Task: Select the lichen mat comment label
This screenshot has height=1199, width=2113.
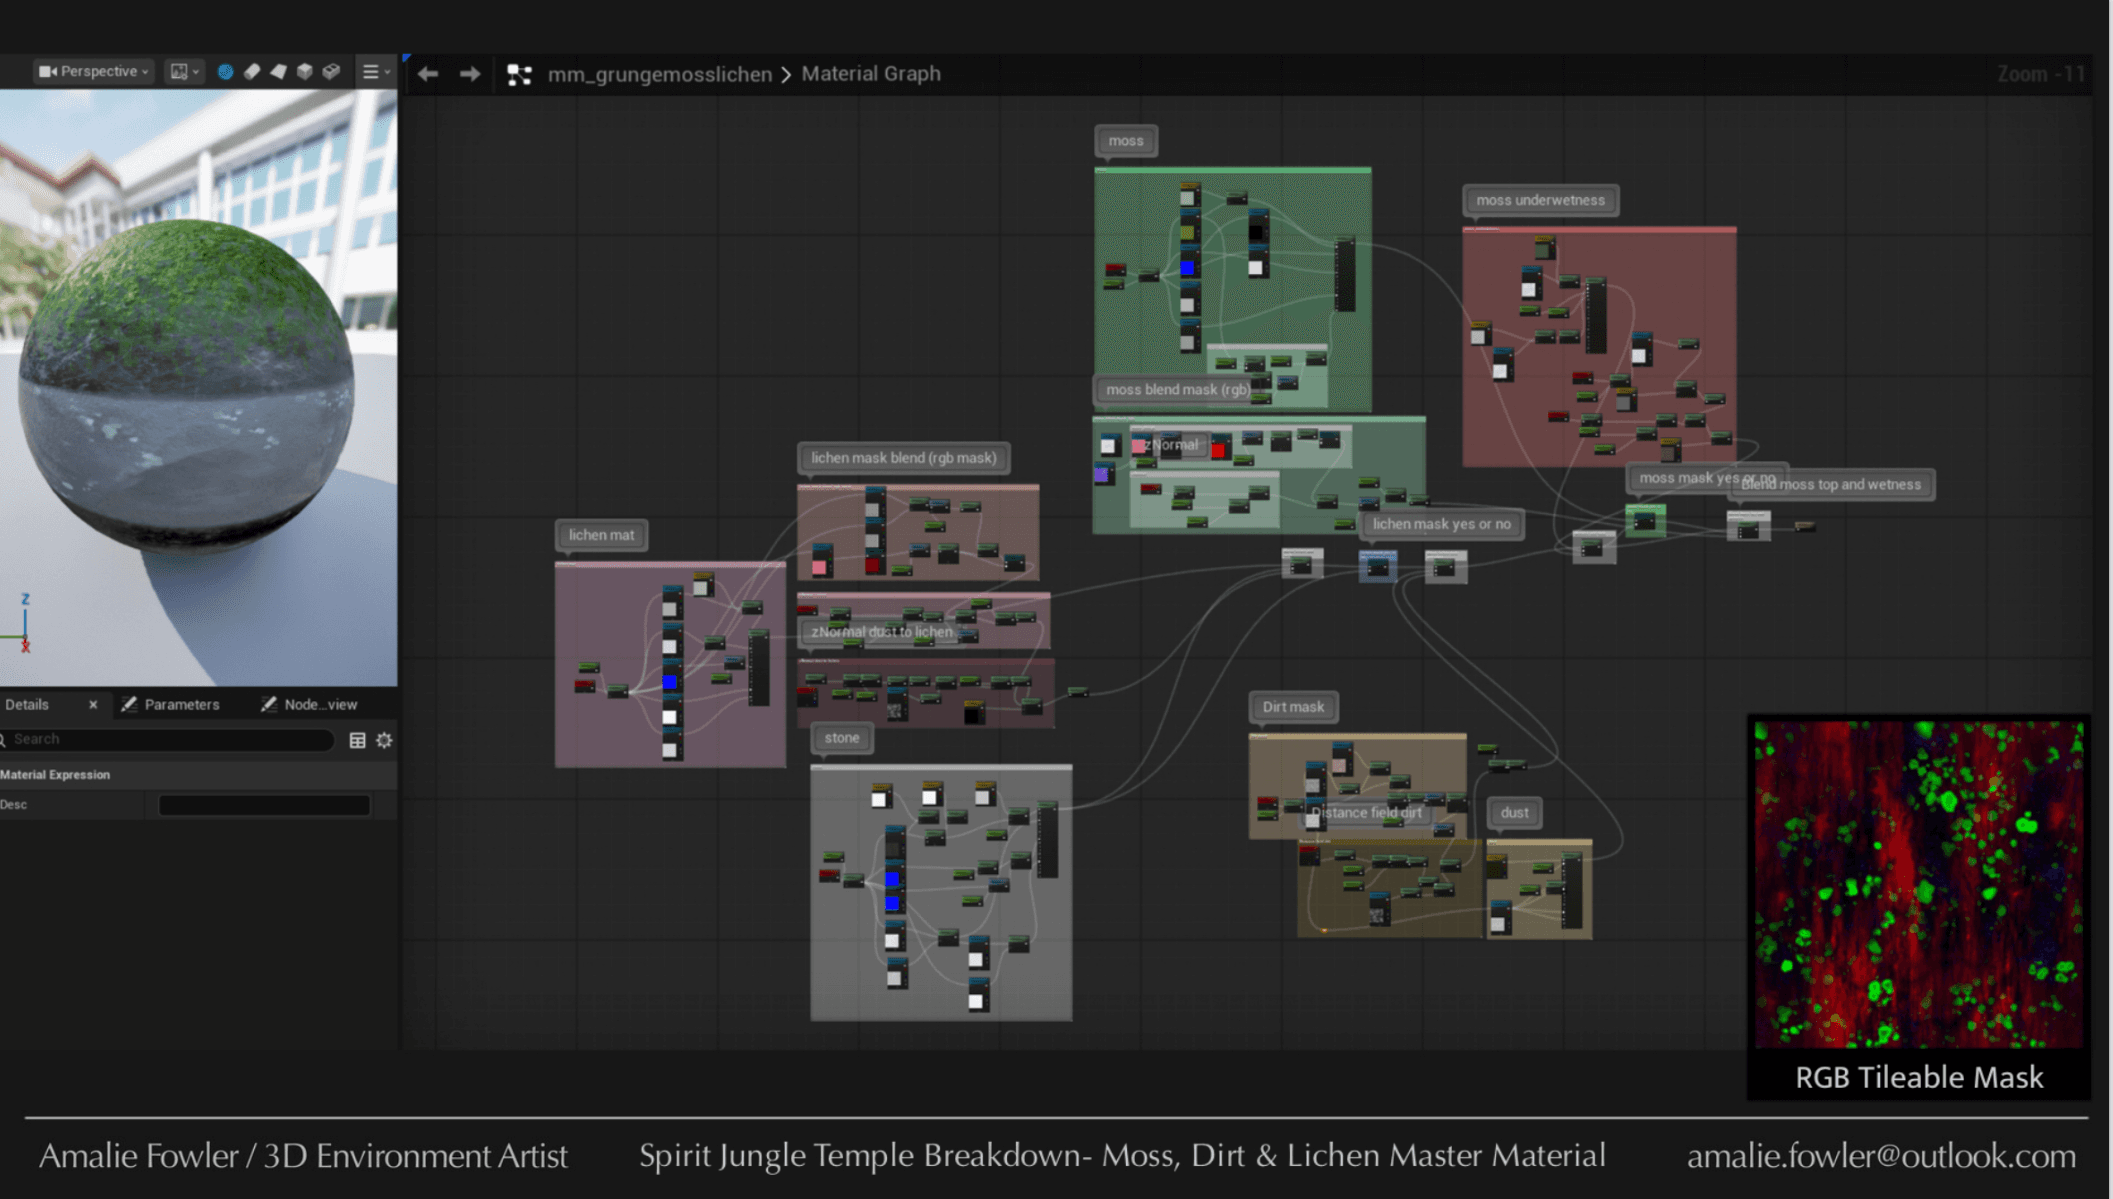Action: pos(601,535)
